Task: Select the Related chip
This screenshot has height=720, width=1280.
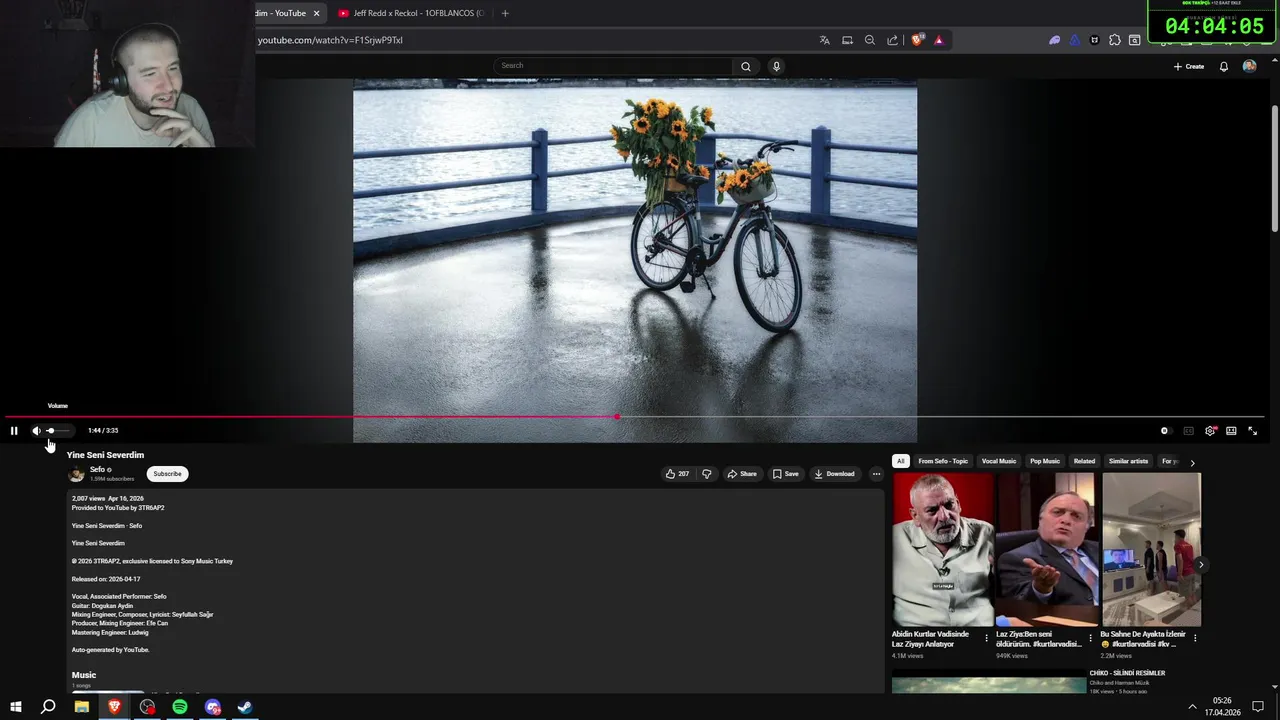Action: (x=1084, y=461)
